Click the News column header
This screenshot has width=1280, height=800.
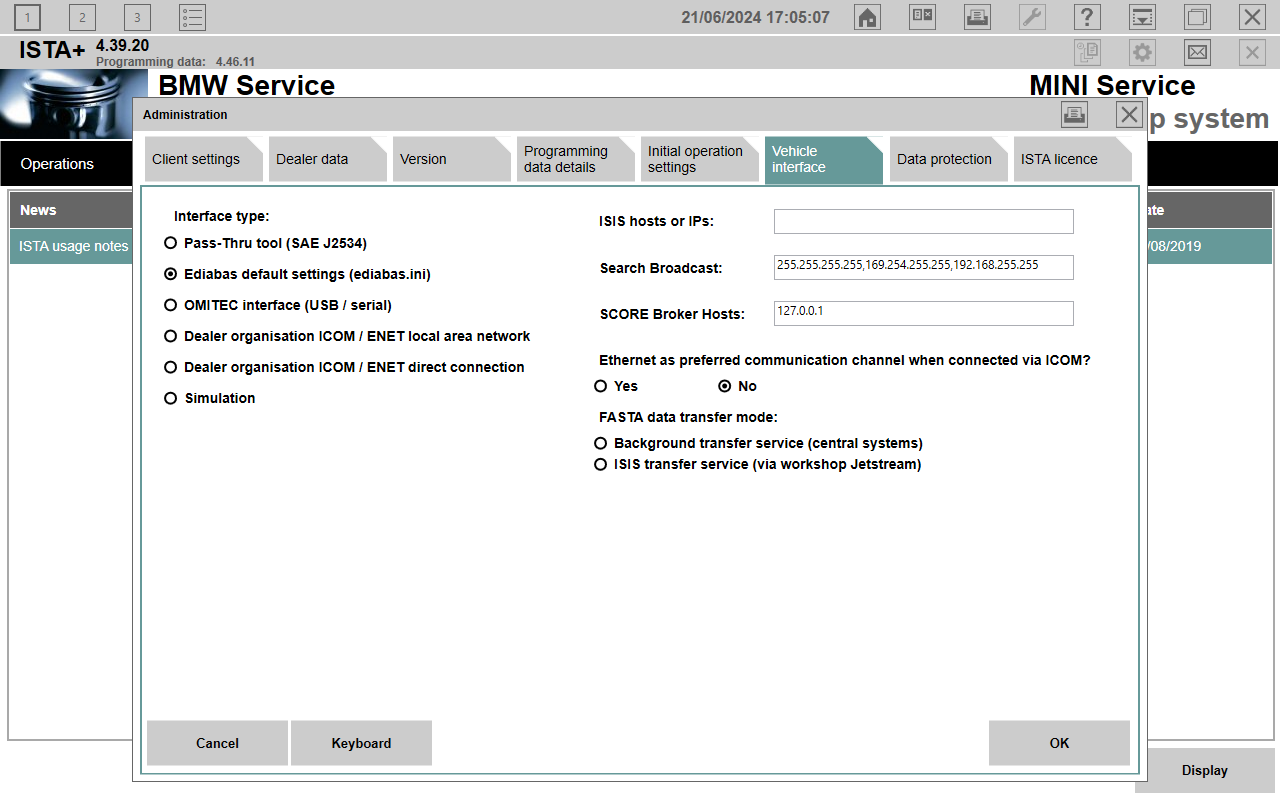[x=72, y=210]
